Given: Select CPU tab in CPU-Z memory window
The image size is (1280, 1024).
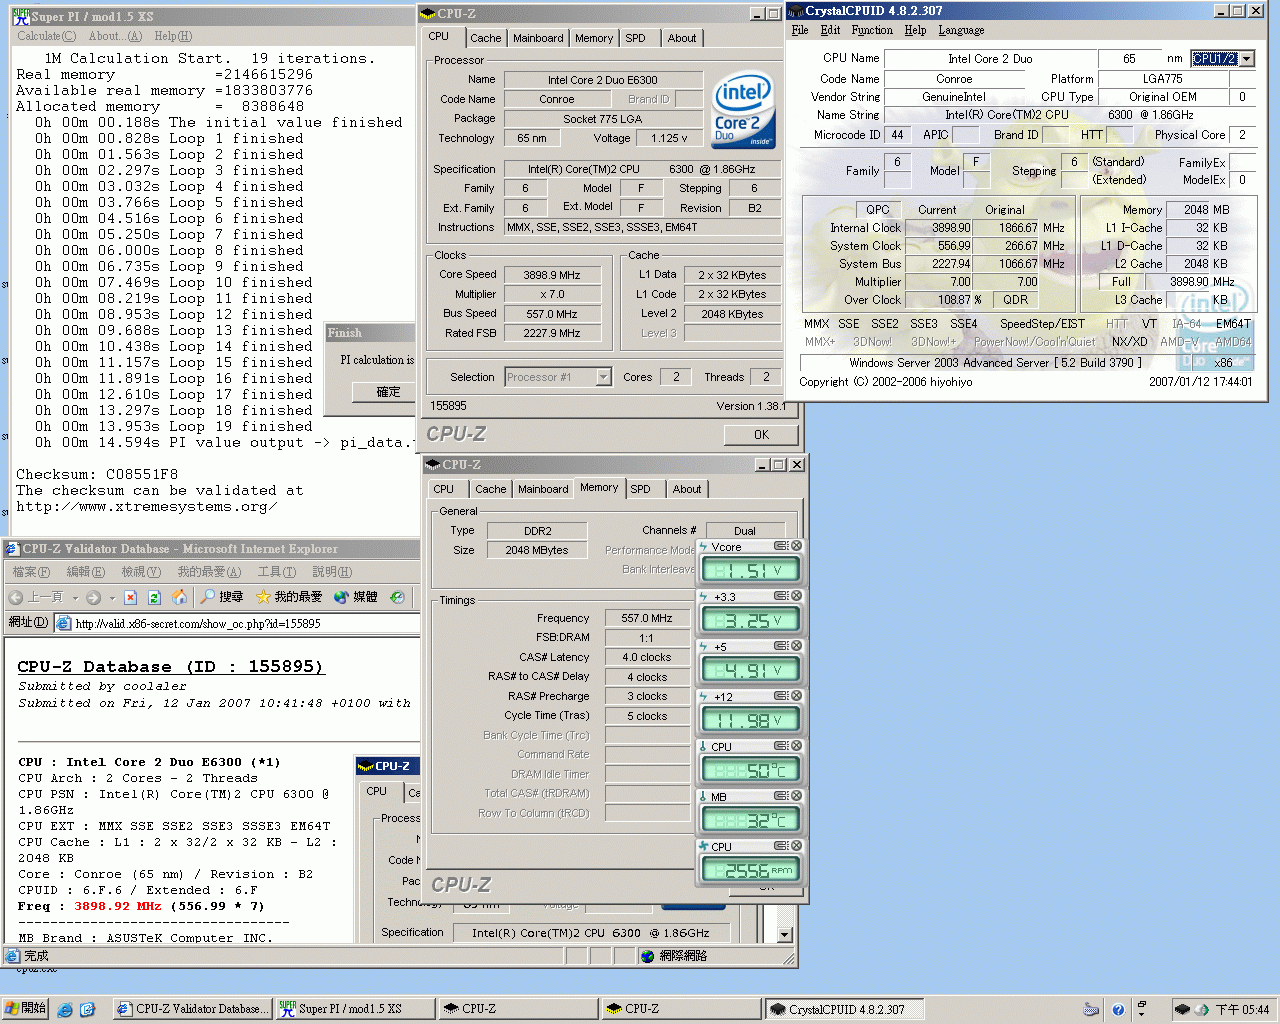Looking at the screenshot, I should [444, 489].
